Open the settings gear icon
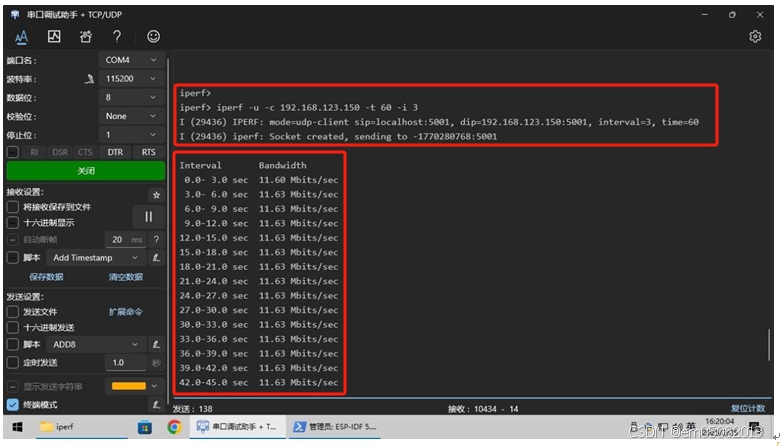The image size is (780, 446). tap(755, 36)
